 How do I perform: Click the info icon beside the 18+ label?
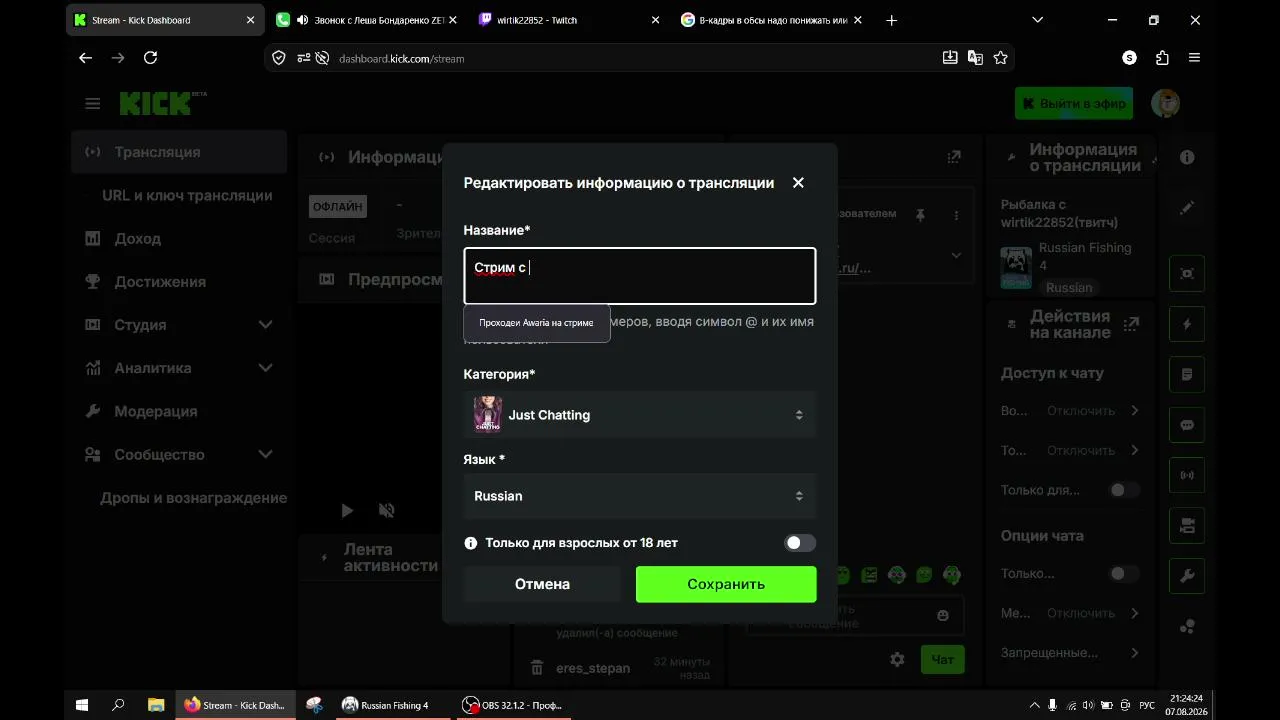click(x=471, y=543)
